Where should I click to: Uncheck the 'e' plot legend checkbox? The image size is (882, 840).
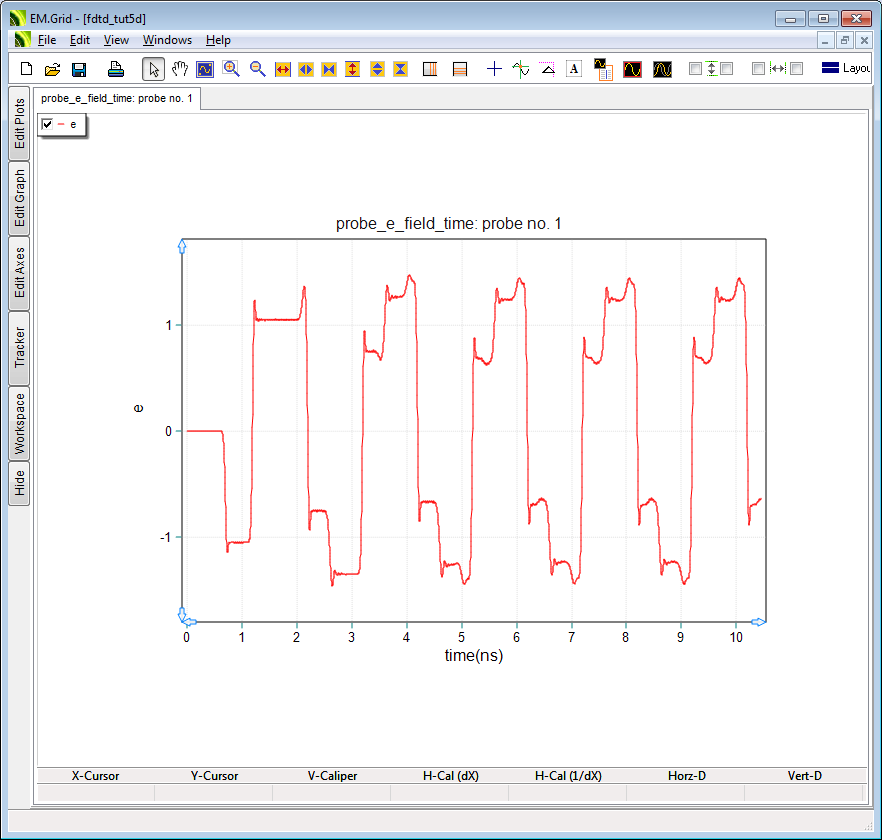pyautogui.click(x=47, y=124)
